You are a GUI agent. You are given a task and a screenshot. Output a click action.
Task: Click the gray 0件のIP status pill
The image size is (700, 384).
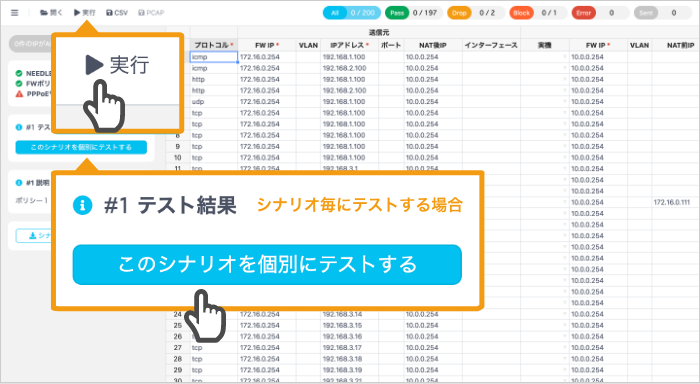(30, 44)
